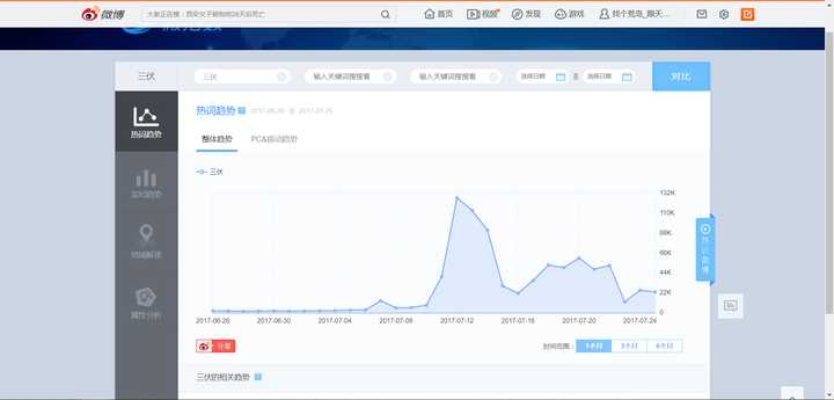Open the attribute analysis sidebar icon
This screenshot has height=400, width=834.
tap(146, 301)
